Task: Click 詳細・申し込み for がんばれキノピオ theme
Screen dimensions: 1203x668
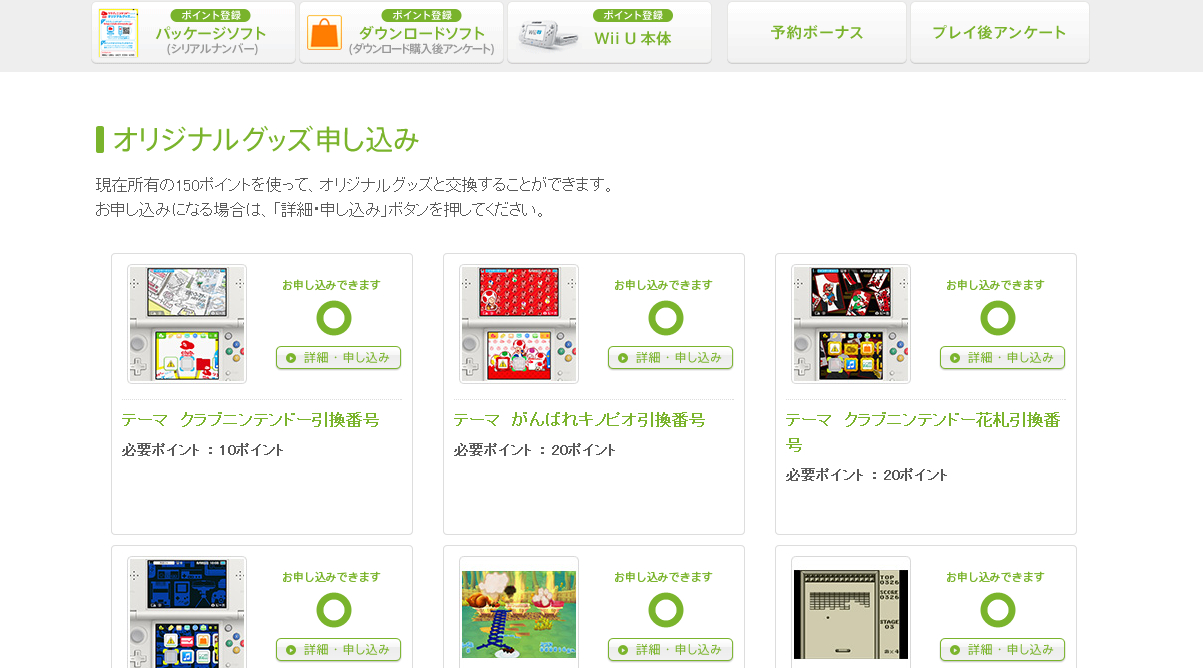Action: 671,358
